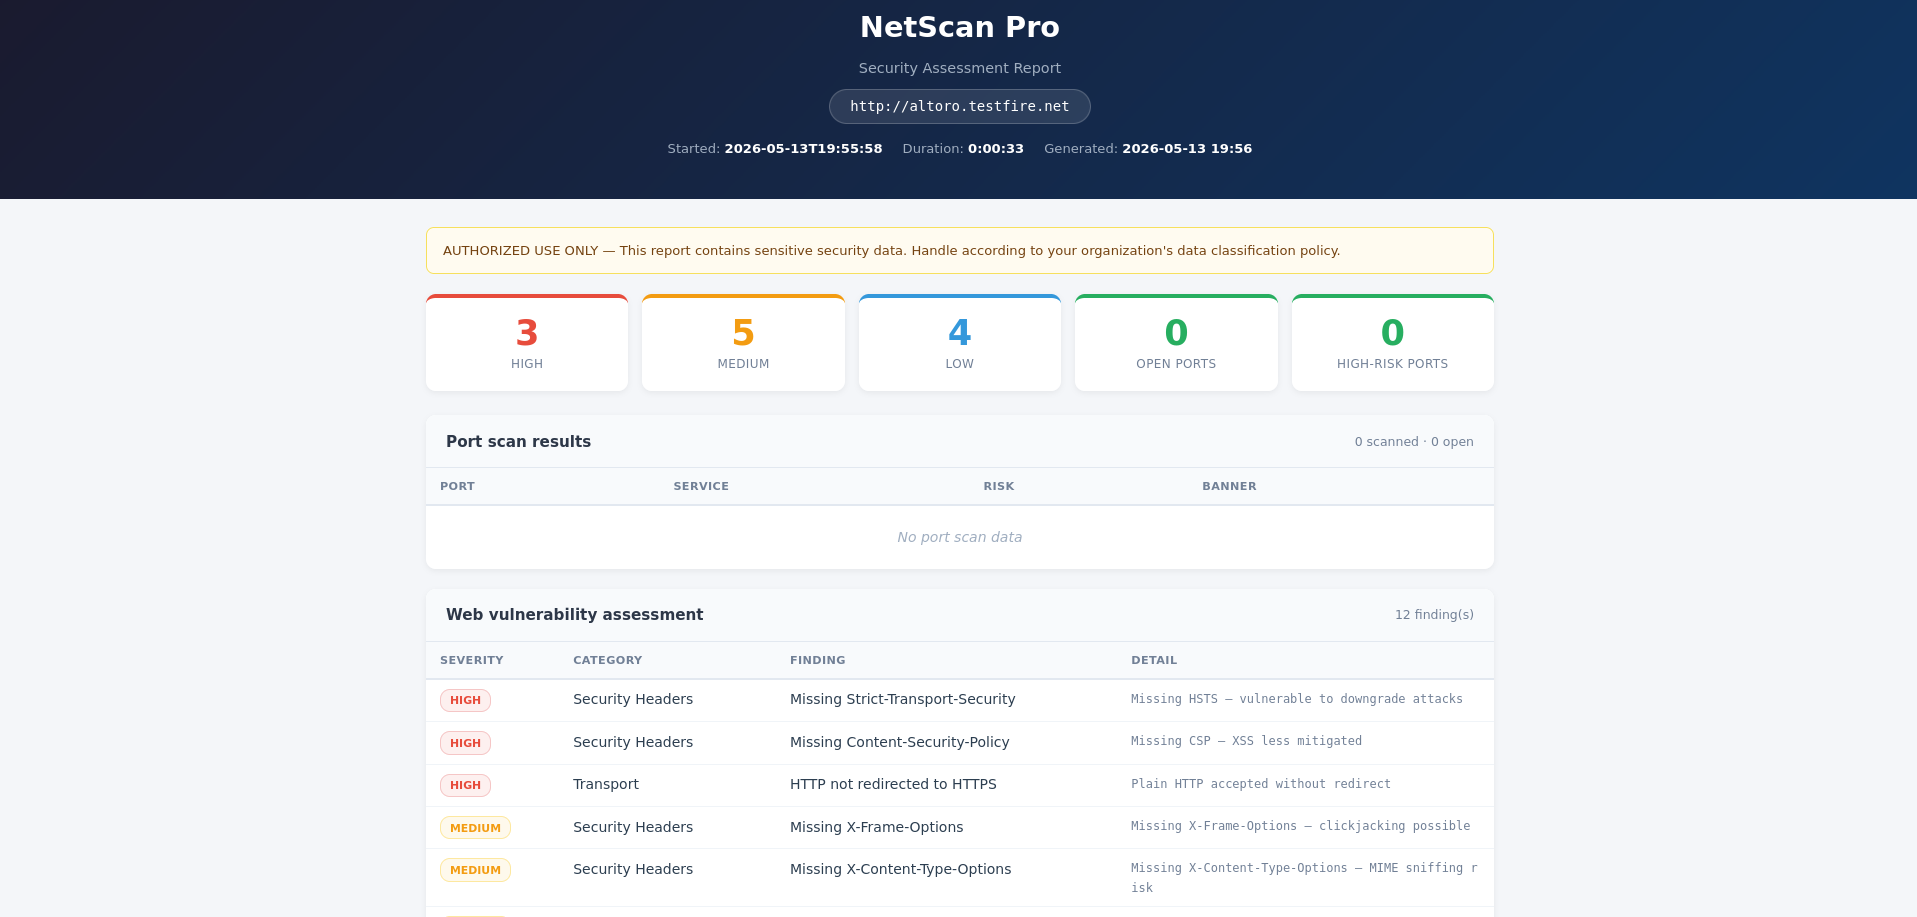Click detail 'Missing CSP — XSS less mitigated'

click(x=1246, y=741)
